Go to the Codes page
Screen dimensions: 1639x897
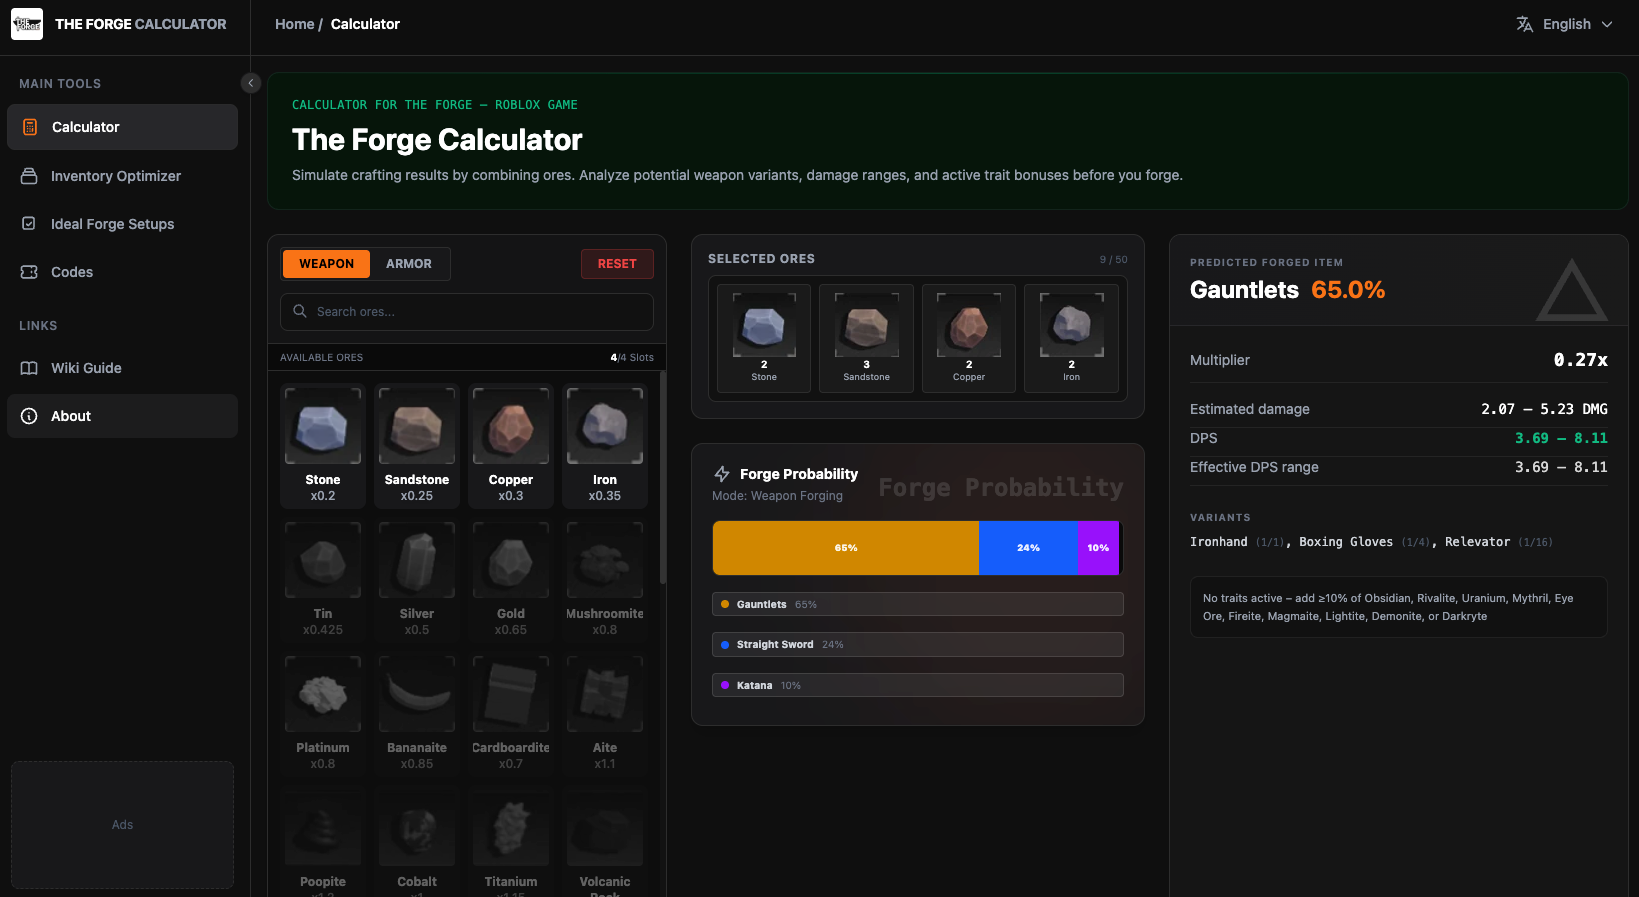(x=122, y=272)
